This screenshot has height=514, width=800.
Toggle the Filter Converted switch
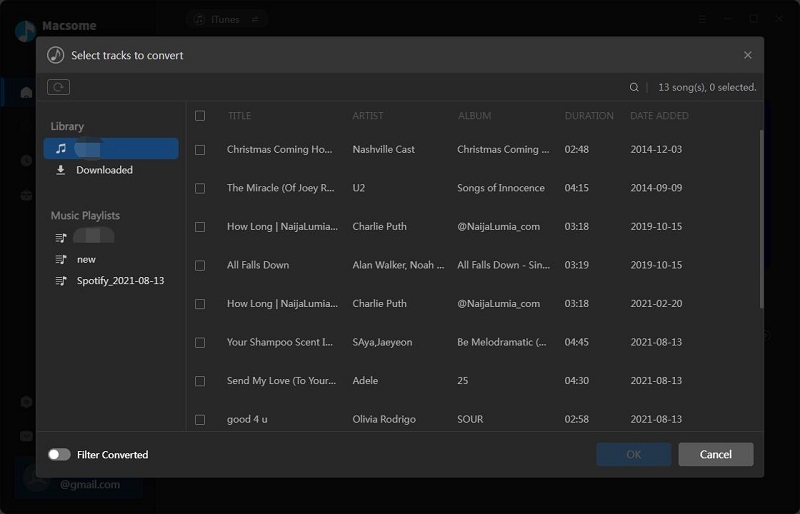coord(59,454)
